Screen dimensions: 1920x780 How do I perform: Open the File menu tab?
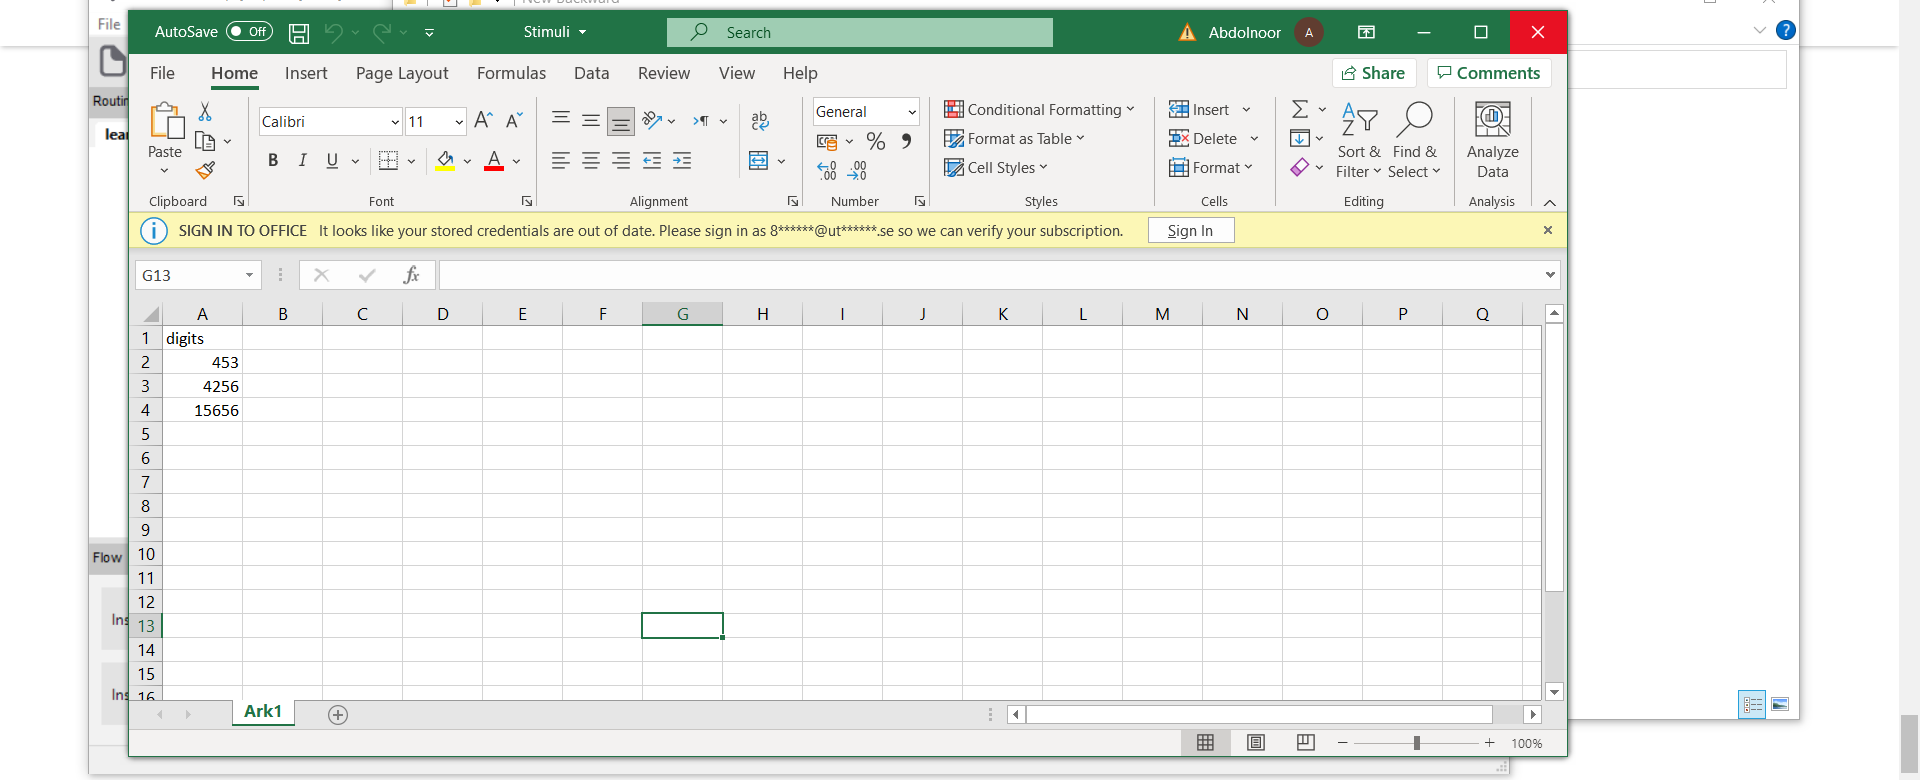pos(162,73)
